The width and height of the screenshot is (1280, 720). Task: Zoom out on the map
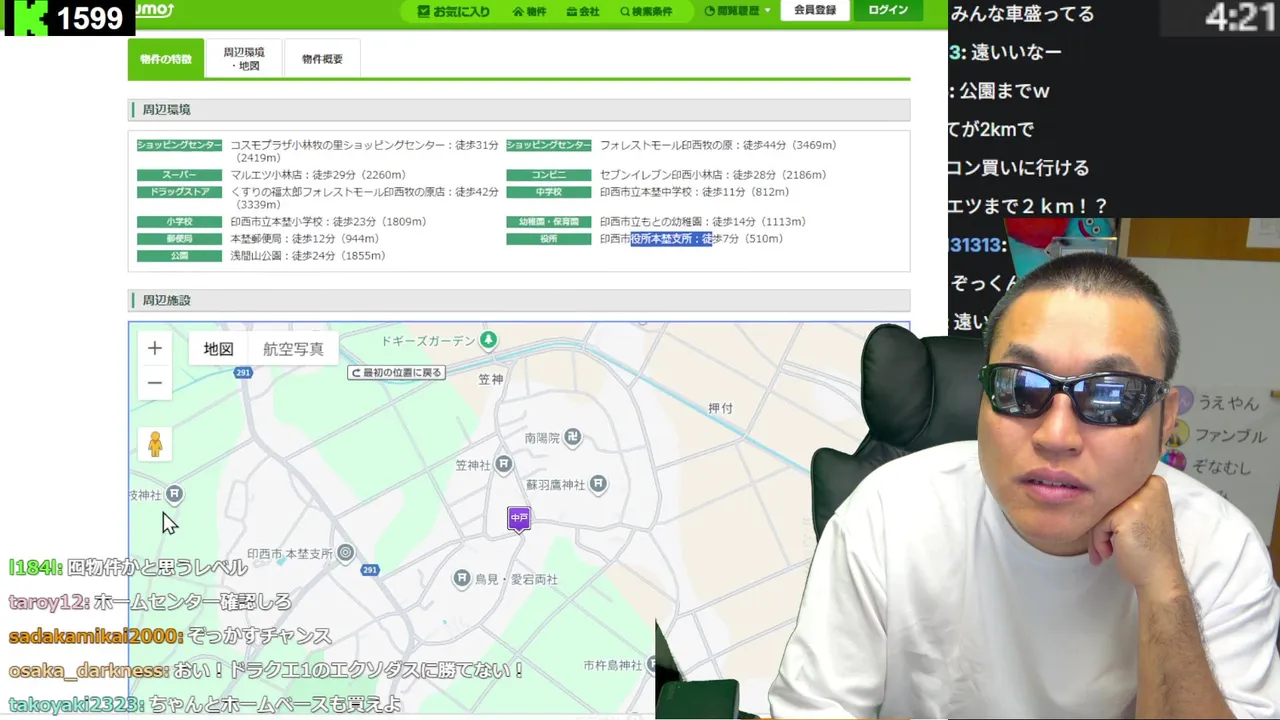154,382
